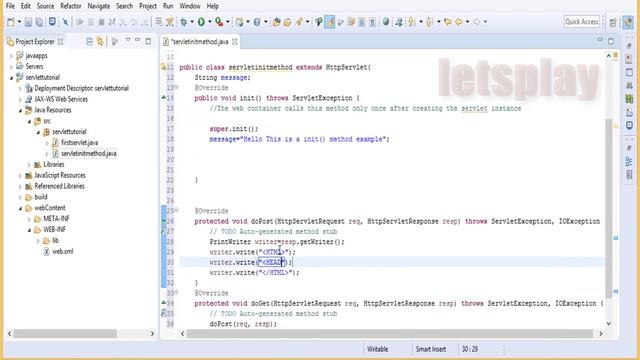
Task: Jump to Last Edit Location icon
Action: point(448,22)
